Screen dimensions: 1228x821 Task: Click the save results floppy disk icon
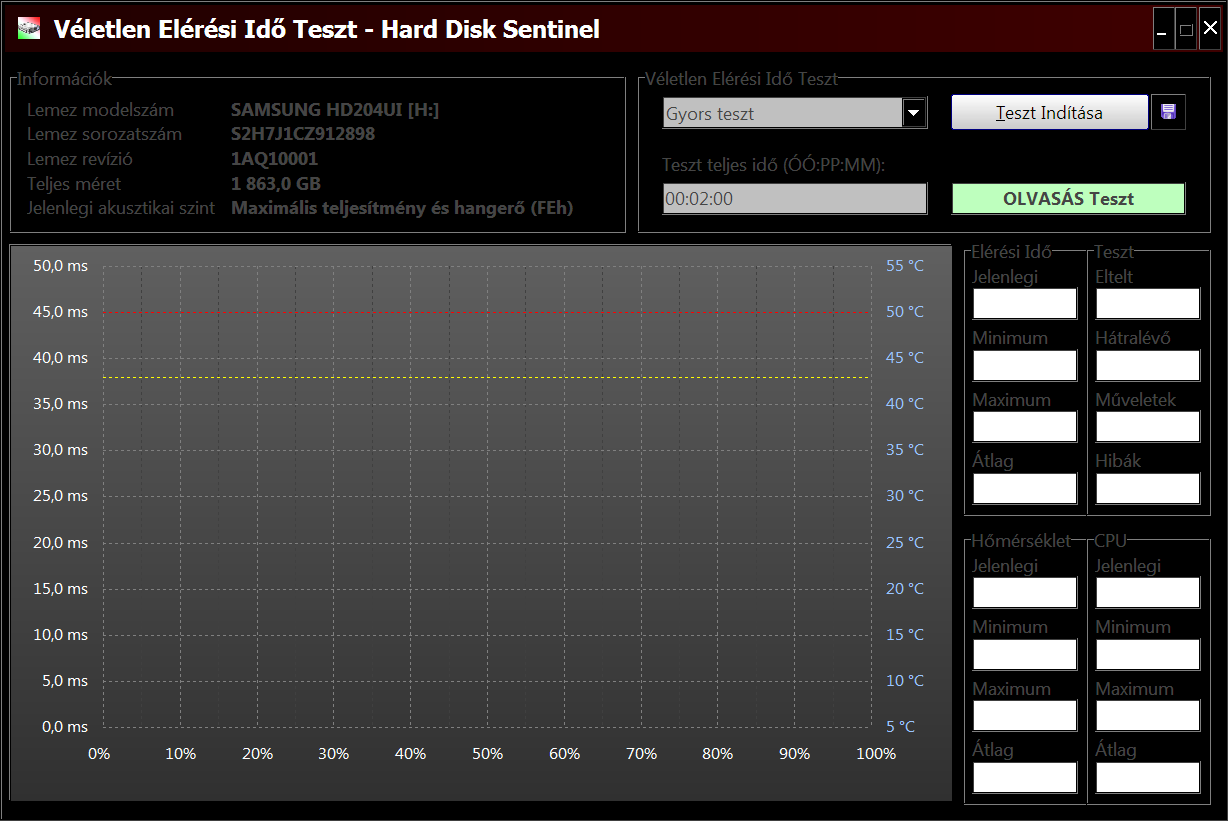point(1168,112)
